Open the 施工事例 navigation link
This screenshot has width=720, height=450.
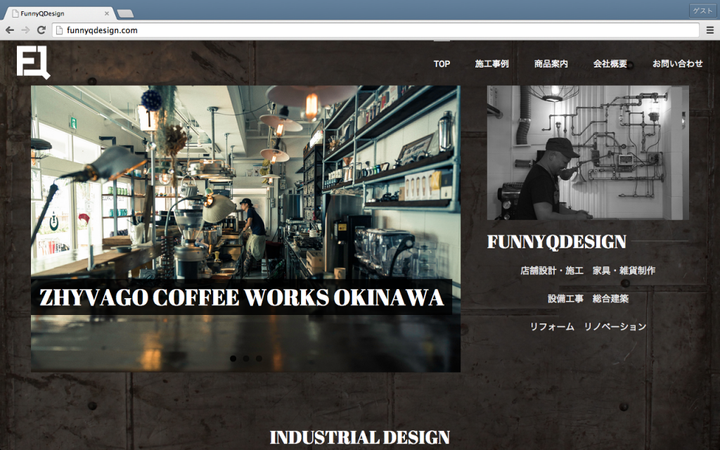click(x=492, y=64)
